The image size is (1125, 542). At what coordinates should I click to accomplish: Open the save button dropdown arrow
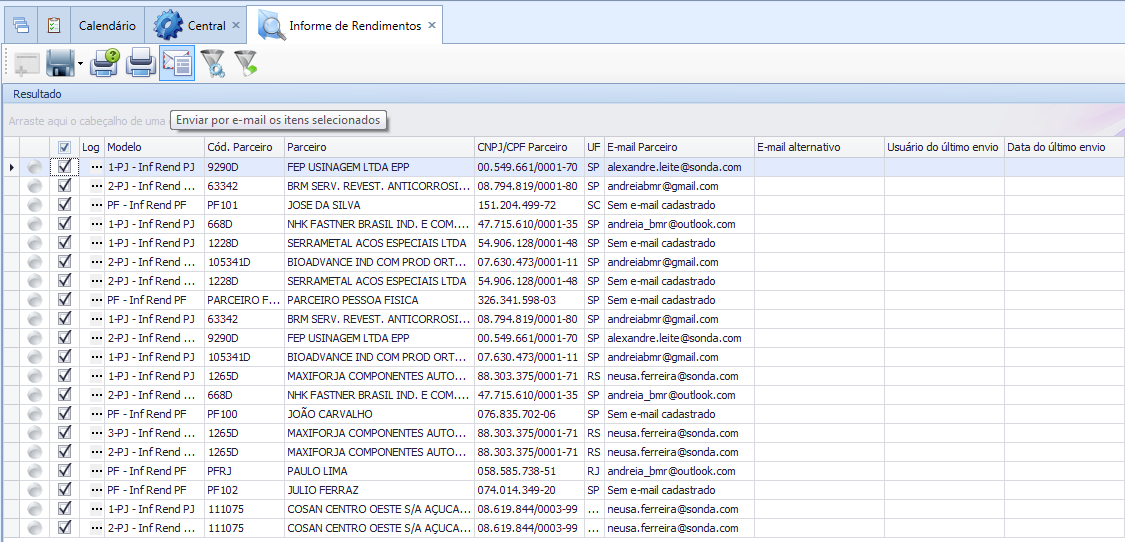pyautogui.click(x=80, y=64)
